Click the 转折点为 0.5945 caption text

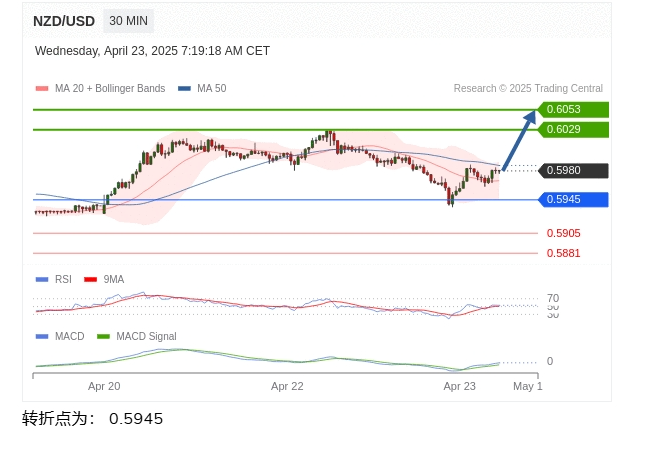click(93, 419)
